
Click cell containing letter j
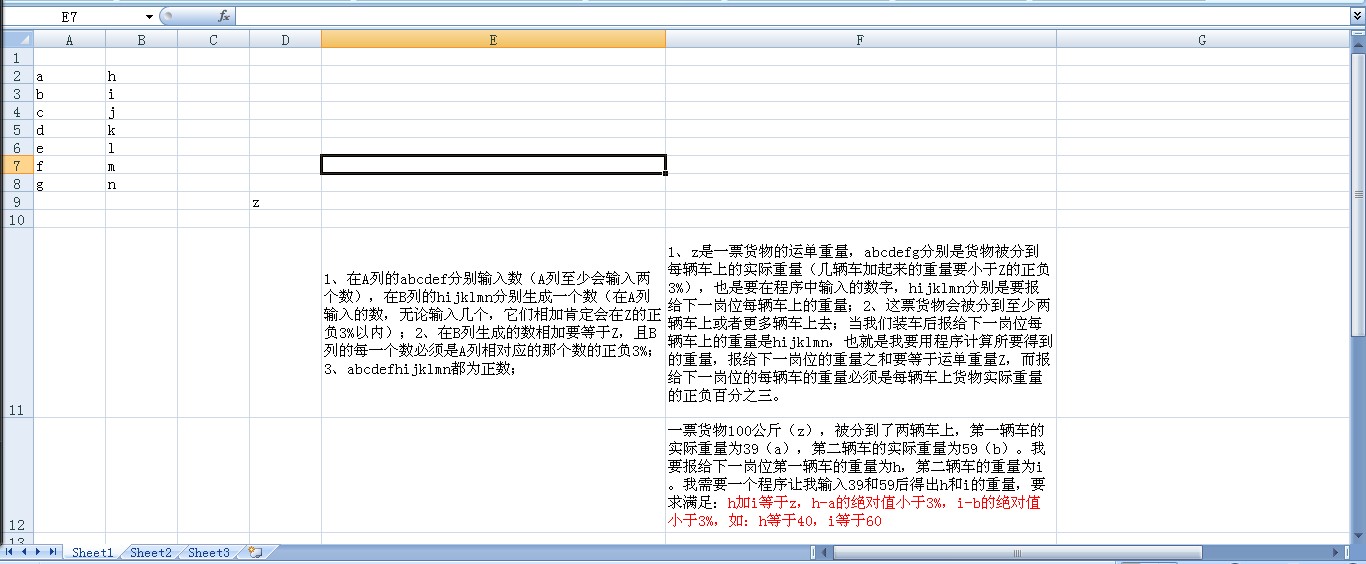(141, 112)
